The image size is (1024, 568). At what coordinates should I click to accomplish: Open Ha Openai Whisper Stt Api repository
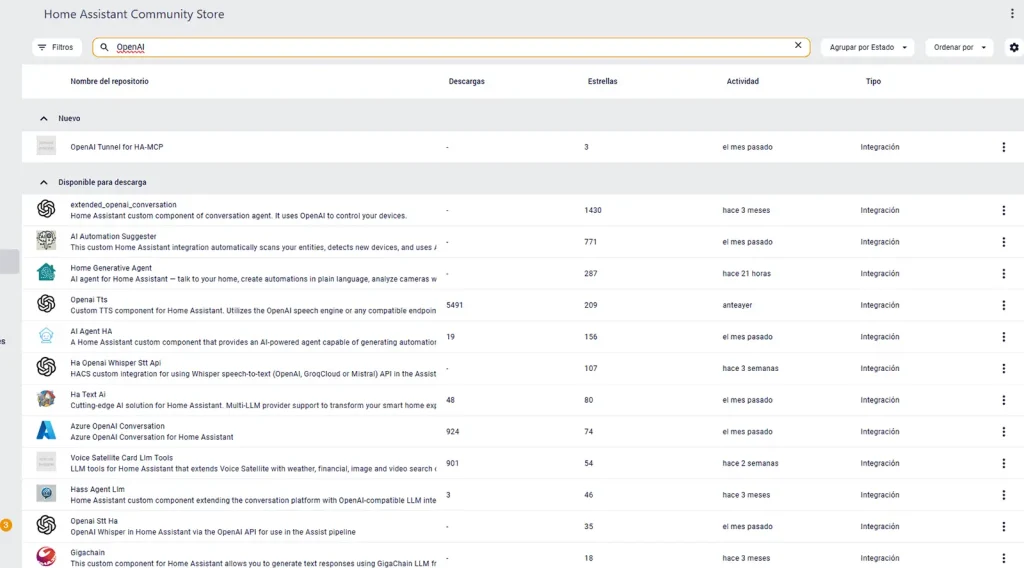point(522,369)
